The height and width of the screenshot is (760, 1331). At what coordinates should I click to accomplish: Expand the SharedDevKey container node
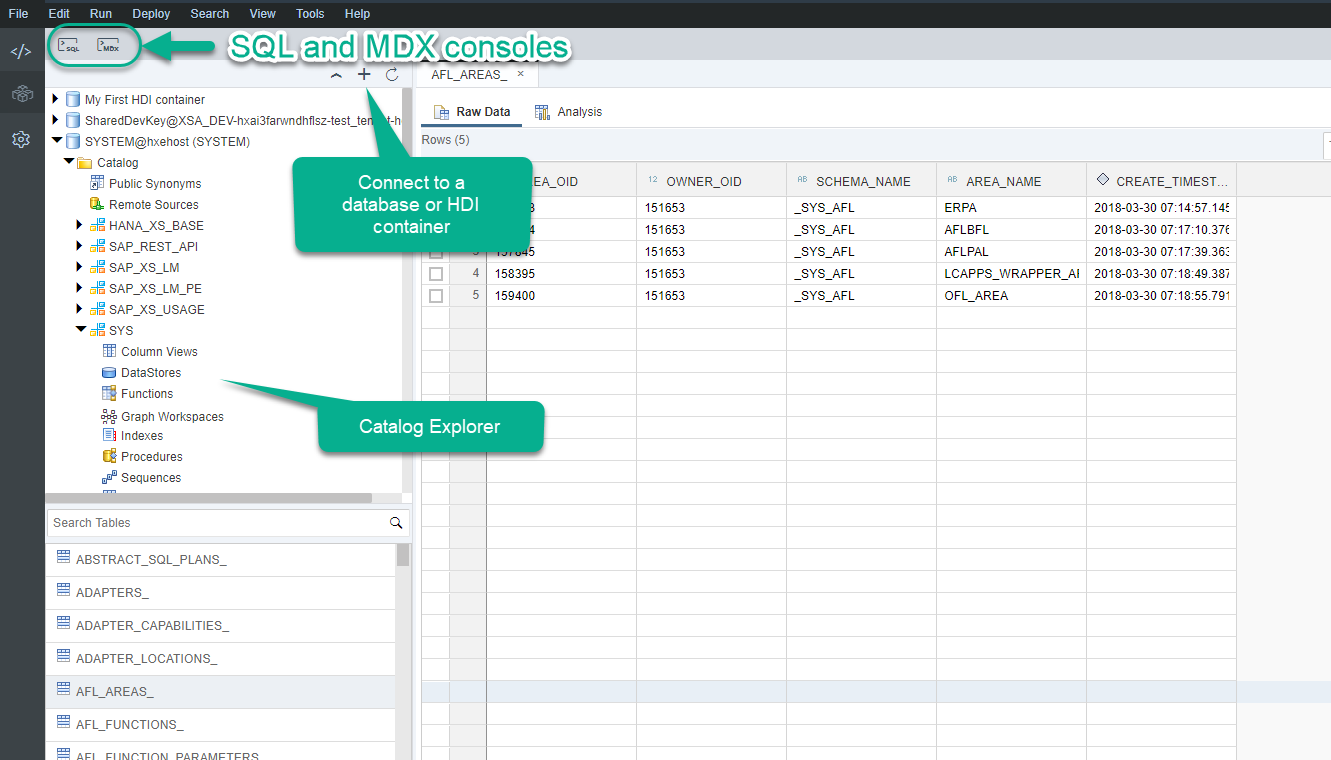tap(56, 121)
